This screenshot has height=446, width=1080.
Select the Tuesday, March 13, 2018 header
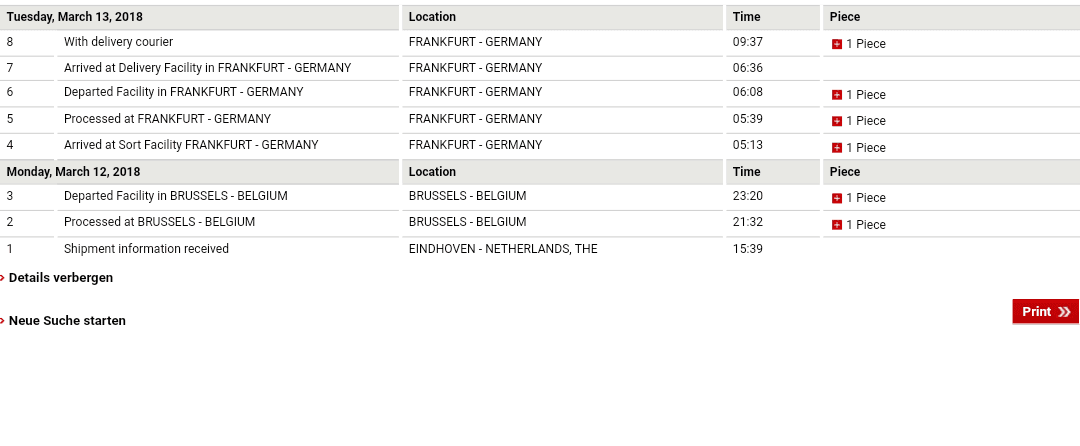point(75,17)
